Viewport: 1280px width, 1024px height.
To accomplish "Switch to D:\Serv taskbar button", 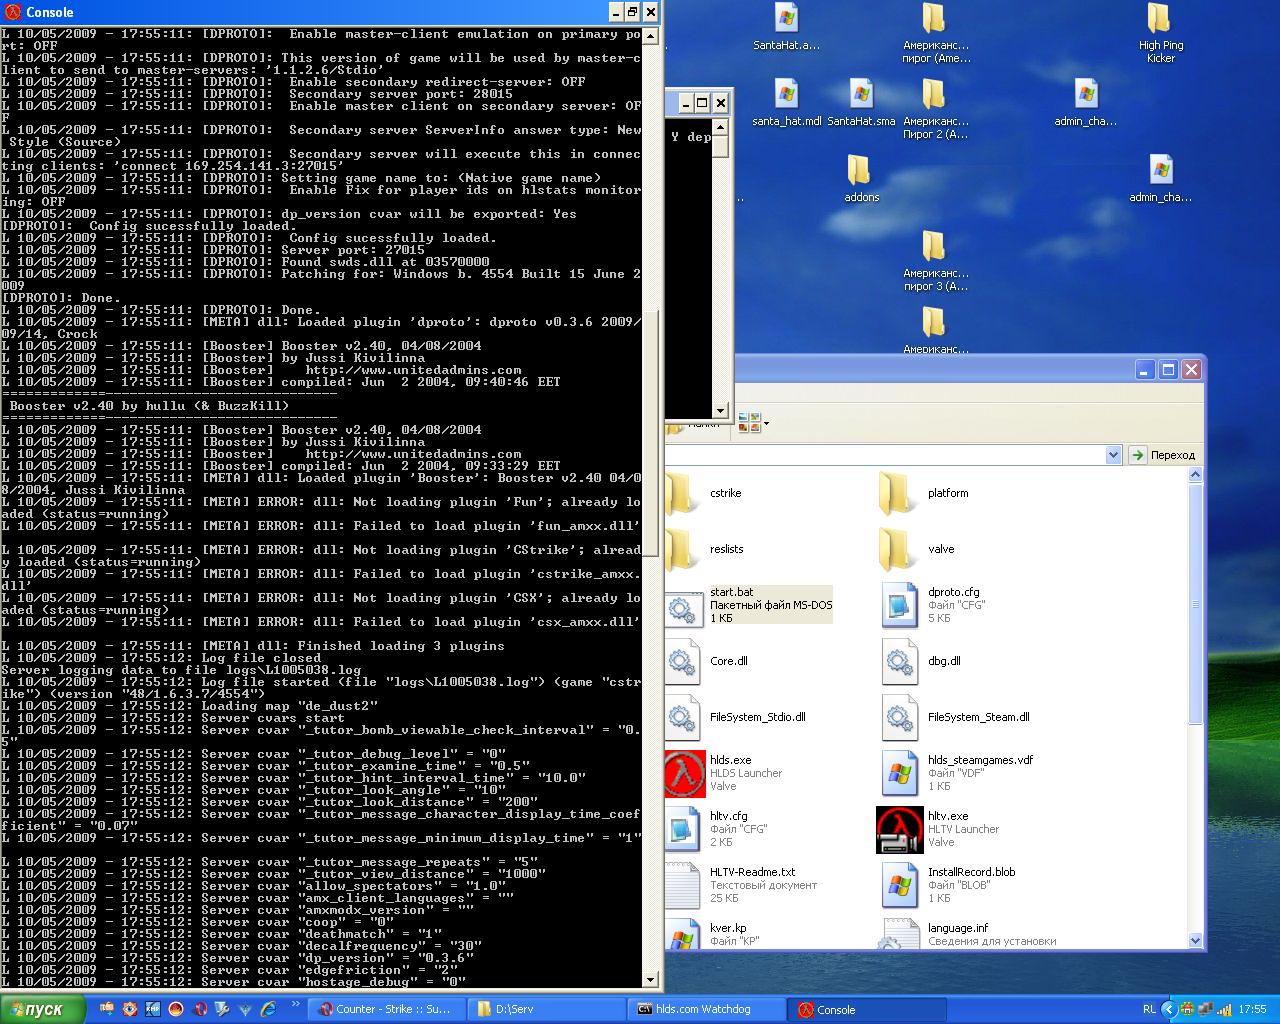I will 546,1010.
